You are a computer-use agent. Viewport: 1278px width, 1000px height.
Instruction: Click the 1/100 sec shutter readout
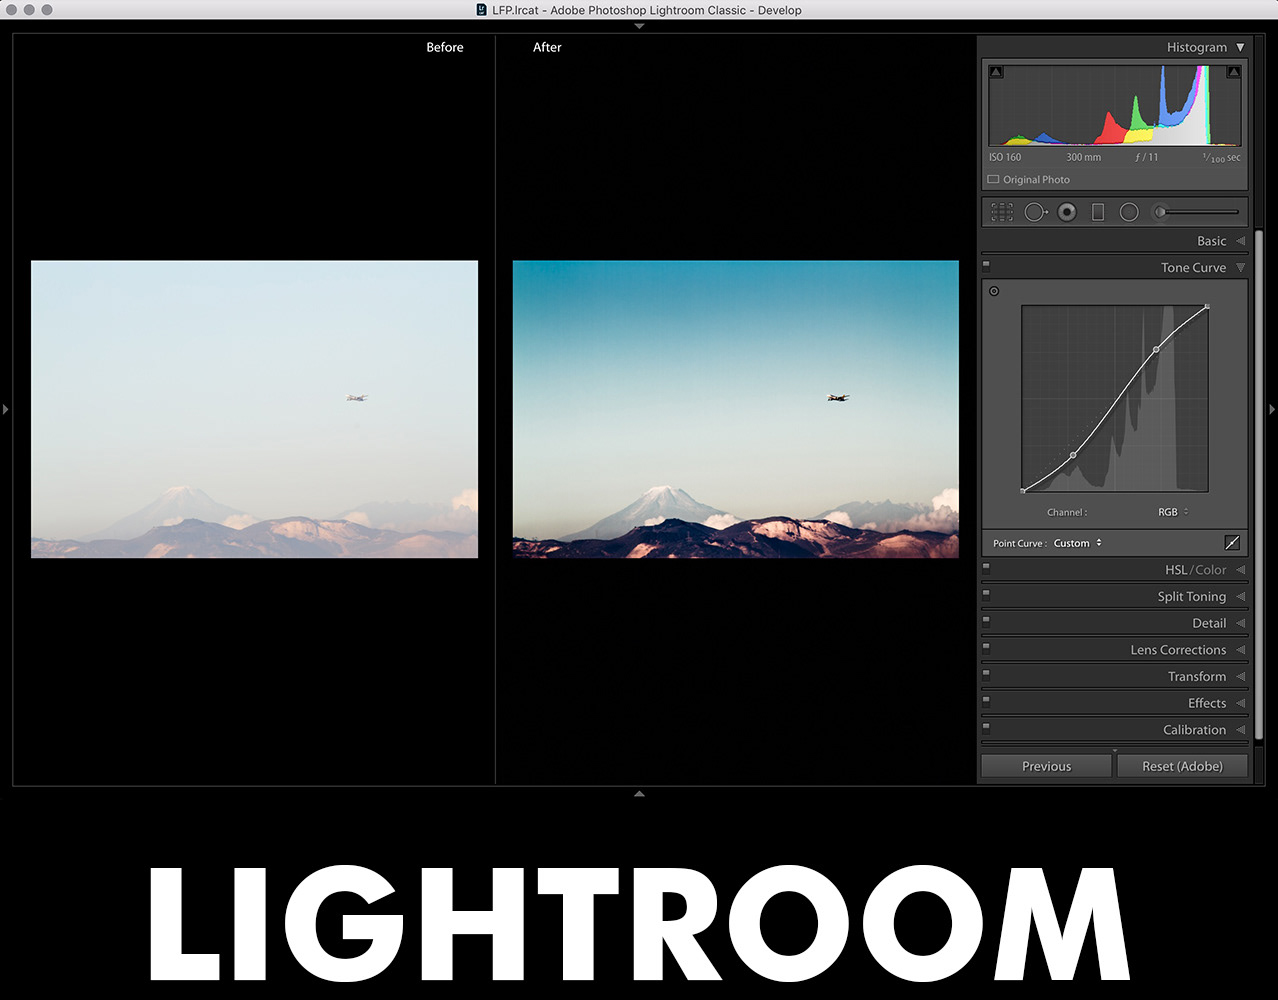click(1221, 157)
